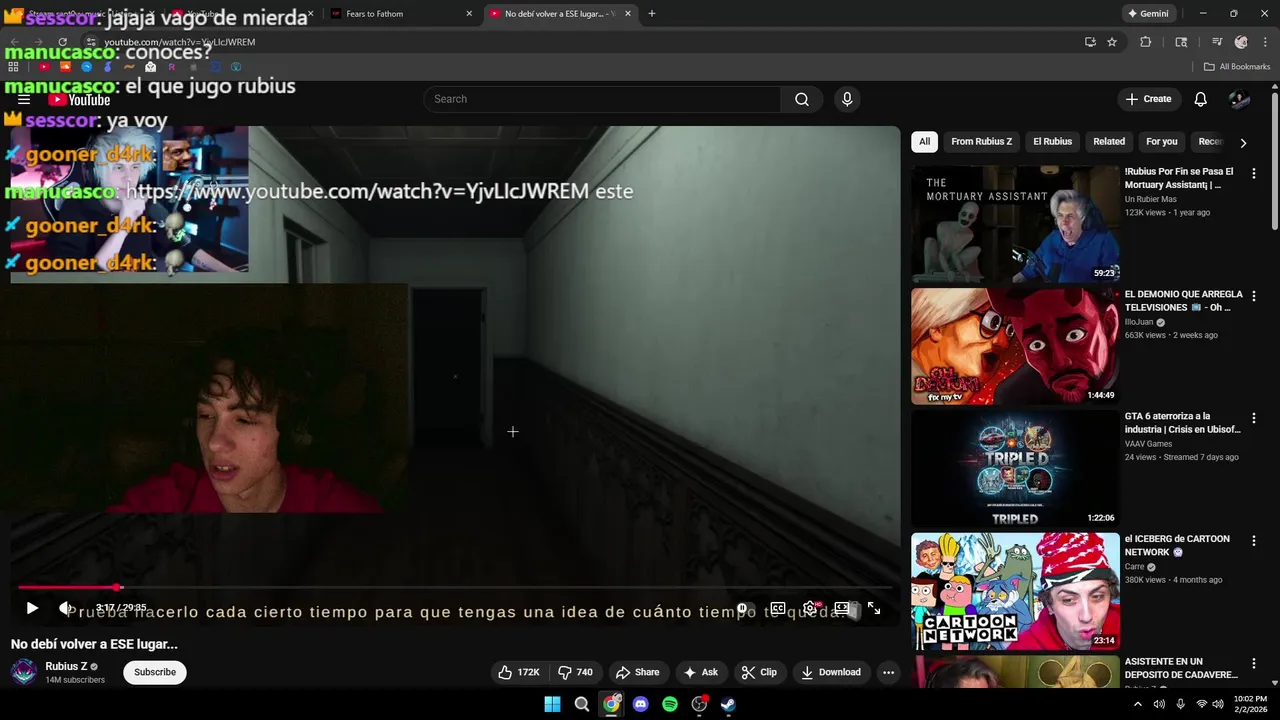1280x720 pixels.
Task: Seek on the red video progress bar
Action: [455, 587]
